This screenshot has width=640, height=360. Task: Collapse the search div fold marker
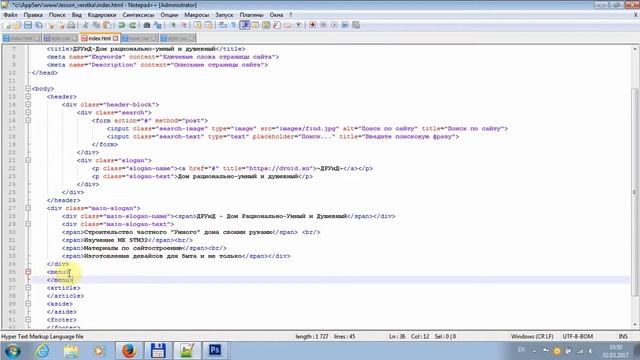(x=28, y=113)
